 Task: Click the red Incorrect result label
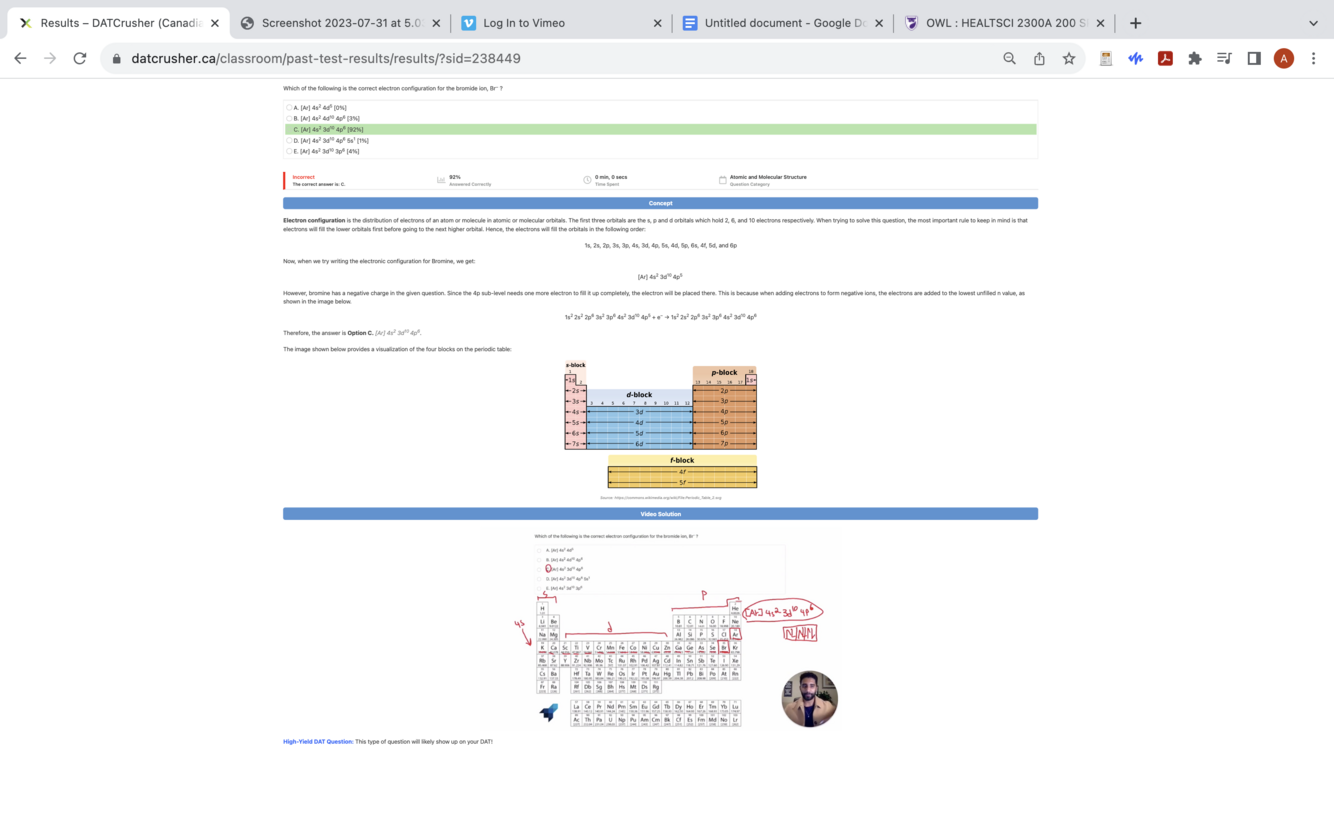pos(303,177)
